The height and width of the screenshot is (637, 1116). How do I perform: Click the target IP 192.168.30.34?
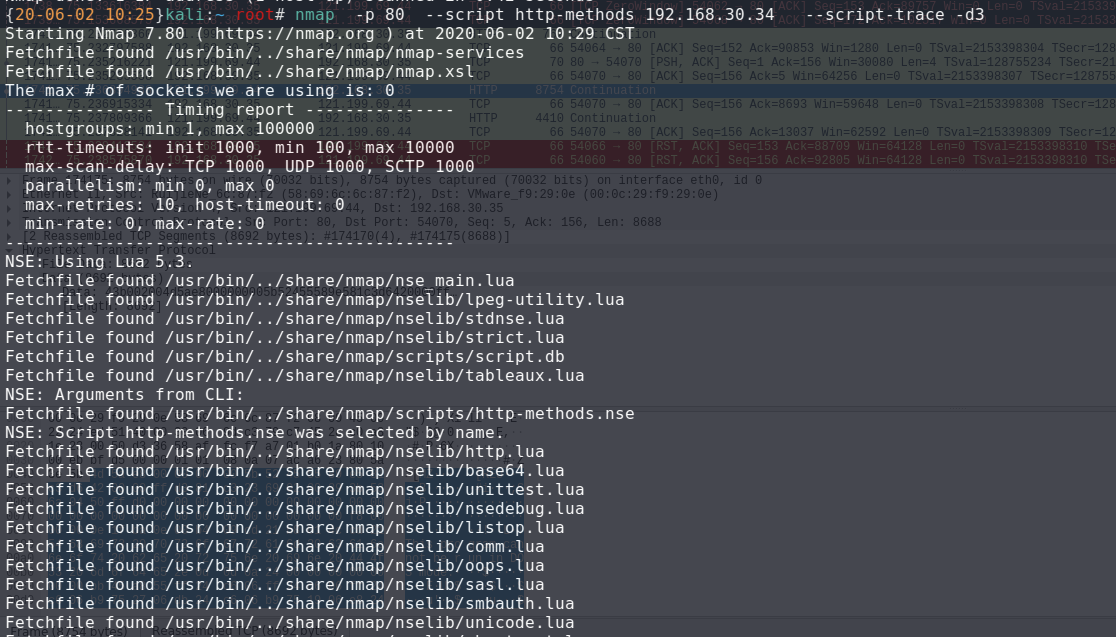(710, 14)
